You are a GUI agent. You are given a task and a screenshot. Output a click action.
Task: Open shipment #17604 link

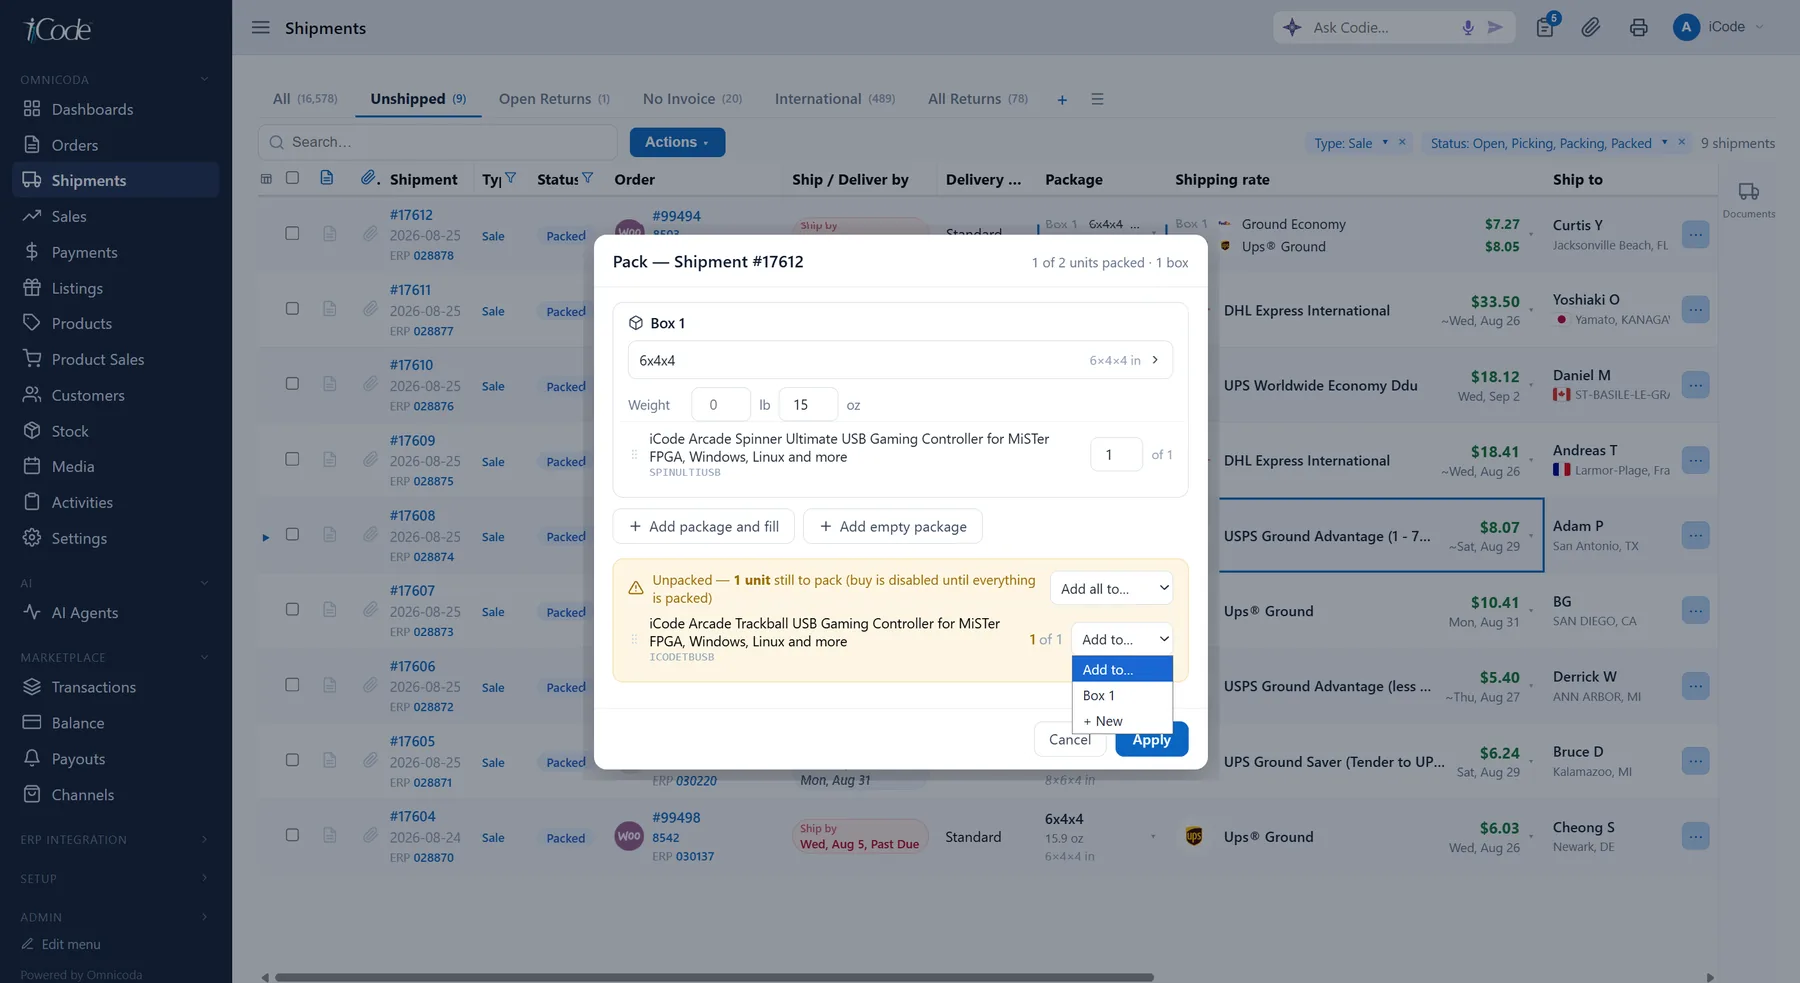click(413, 816)
